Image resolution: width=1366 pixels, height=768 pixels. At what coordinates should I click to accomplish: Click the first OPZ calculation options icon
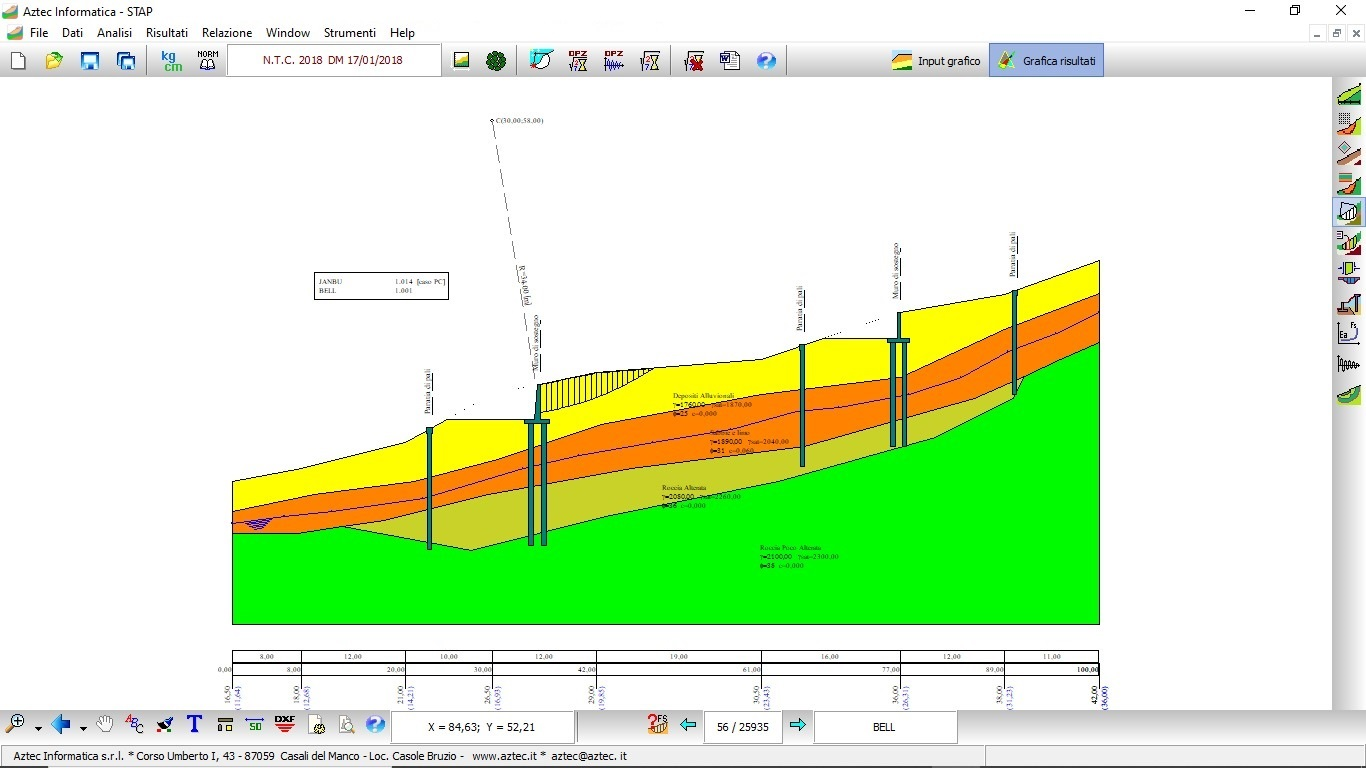pyautogui.click(x=578, y=61)
